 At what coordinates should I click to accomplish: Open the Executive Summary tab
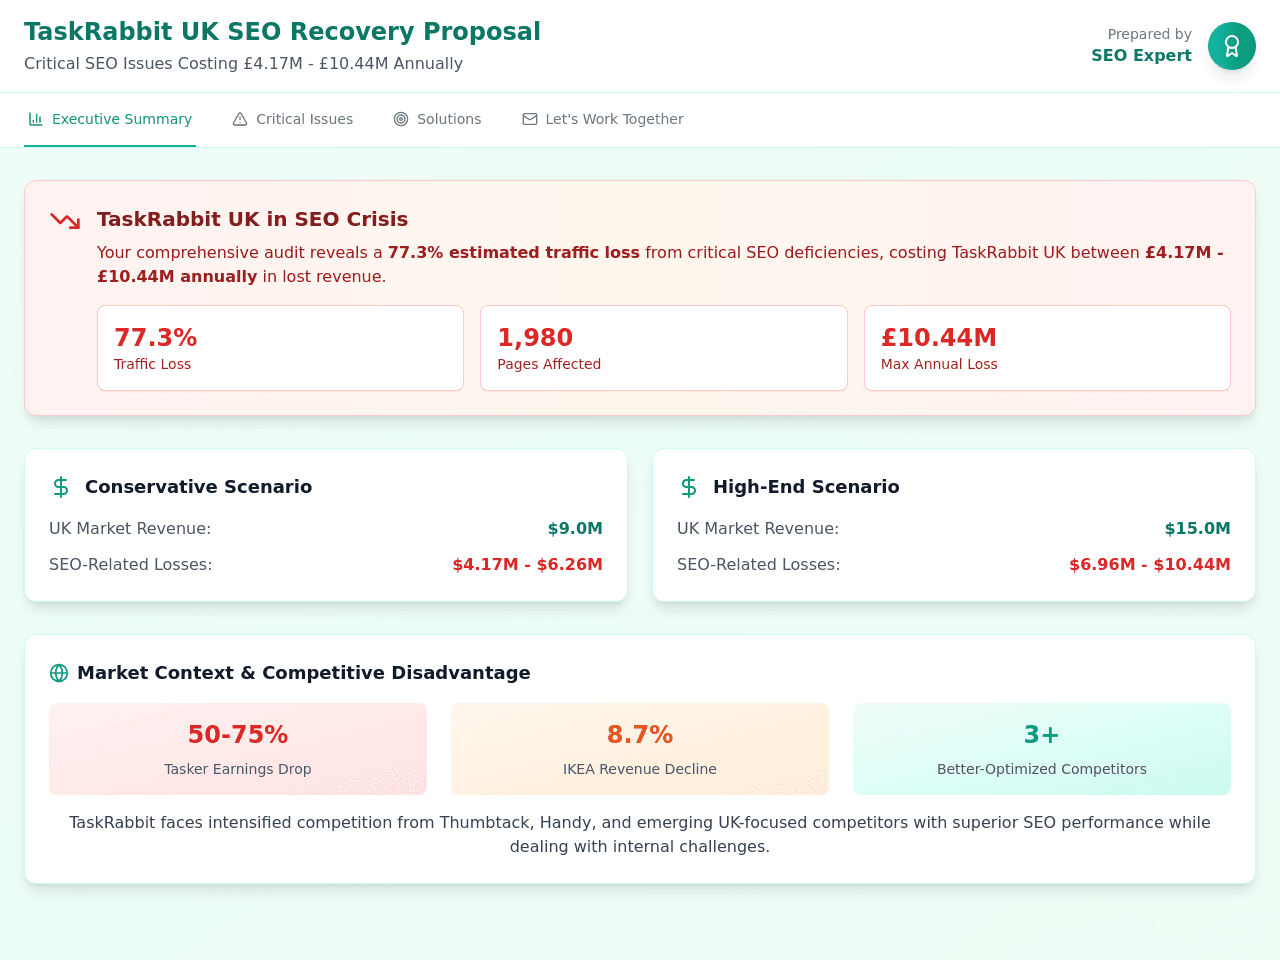point(110,119)
